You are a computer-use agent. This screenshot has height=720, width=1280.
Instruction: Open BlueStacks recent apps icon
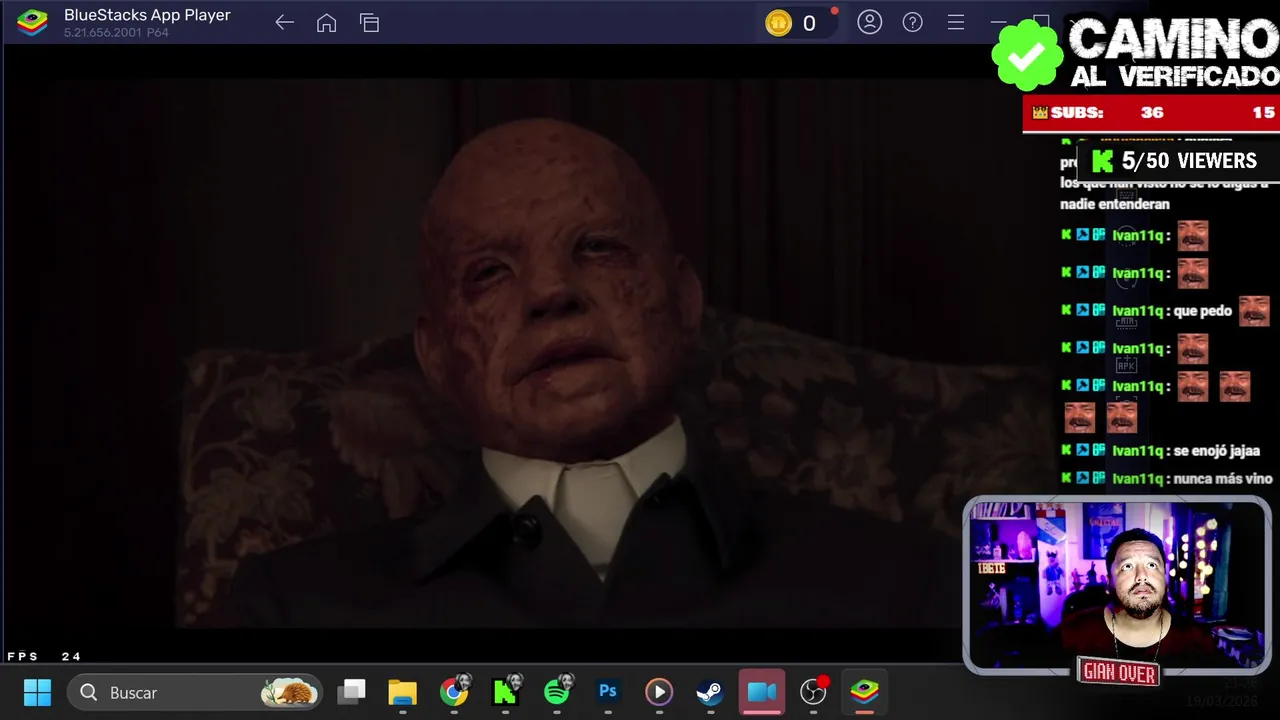[369, 23]
